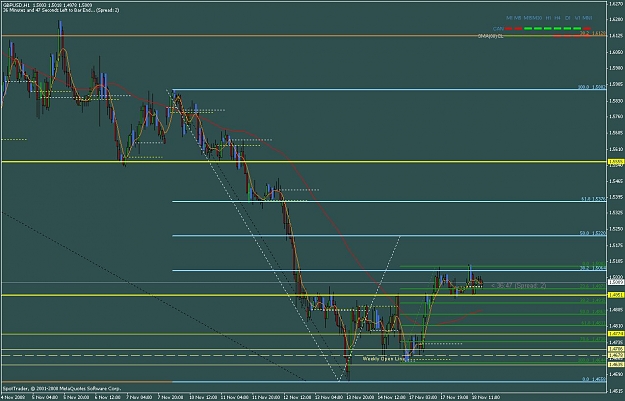Click the 11 Nov 04:00 time axis label

[234, 397]
